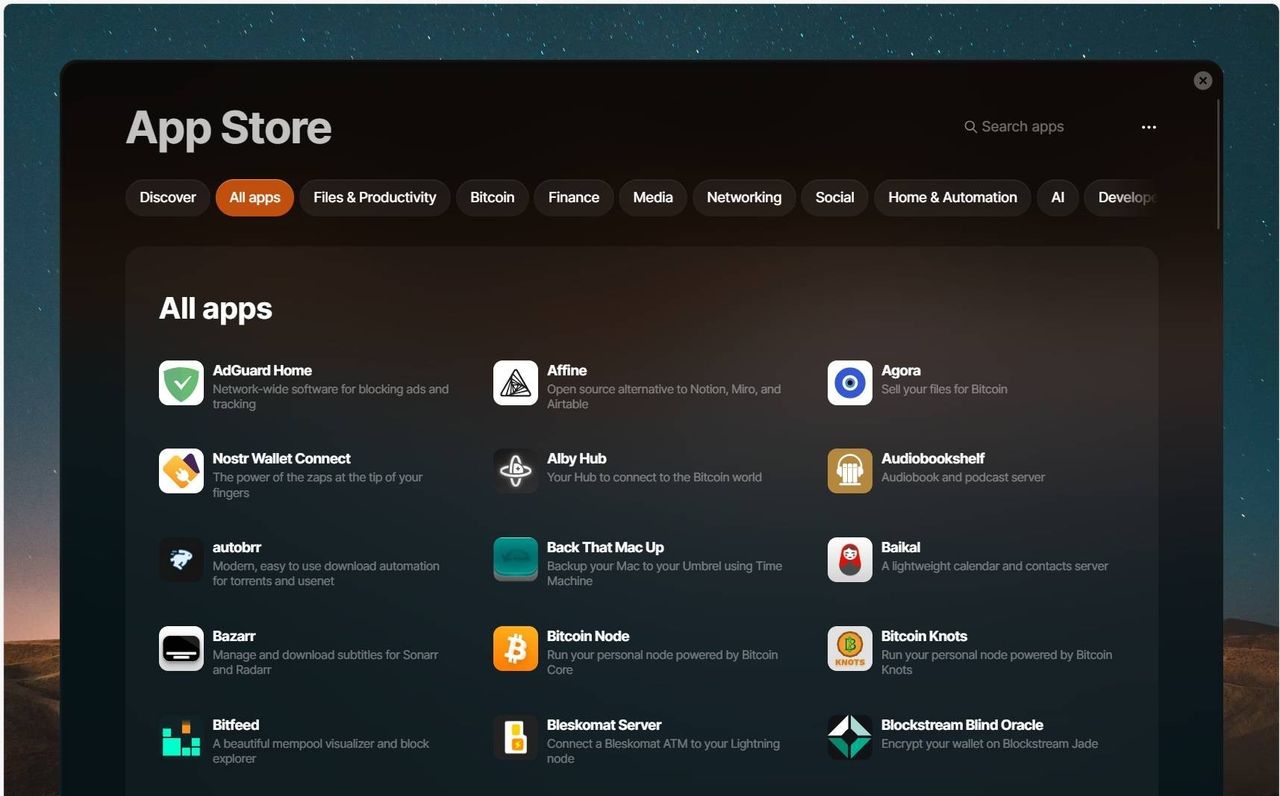Open the Networking category tab
1280x796 pixels.
744,197
